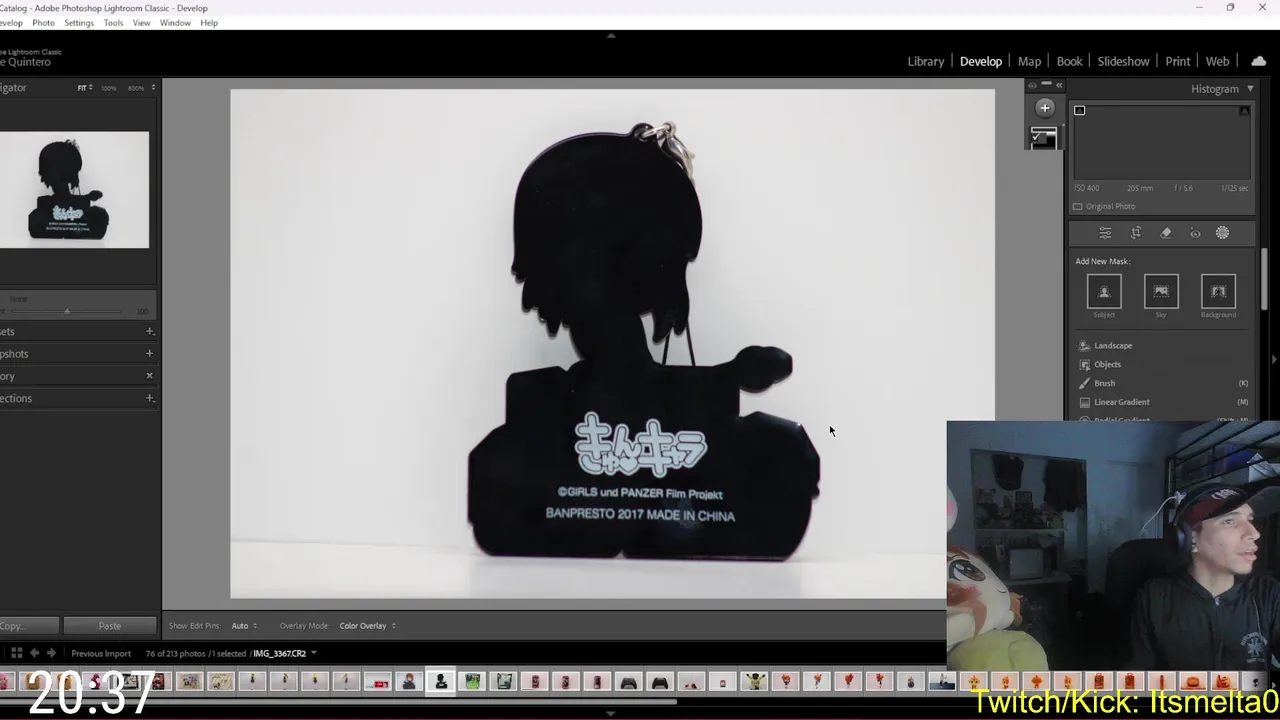This screenshot has height=720, width=1280.
Task: Choose the Brush mask option
Action: coord(1104,383)
